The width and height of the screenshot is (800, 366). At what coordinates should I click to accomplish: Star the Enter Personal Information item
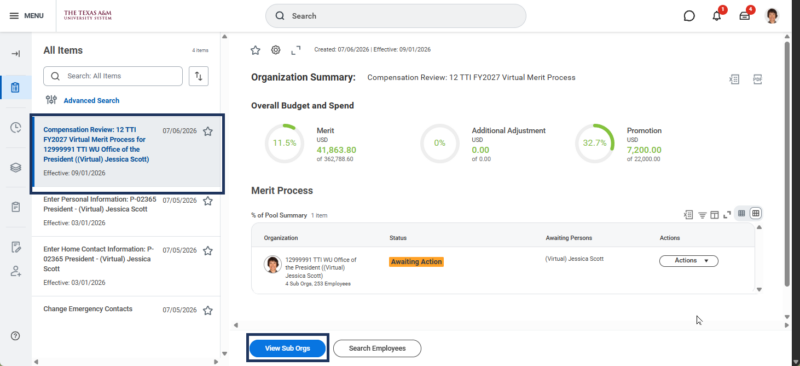pyautogui.click(x=208, y=201)
